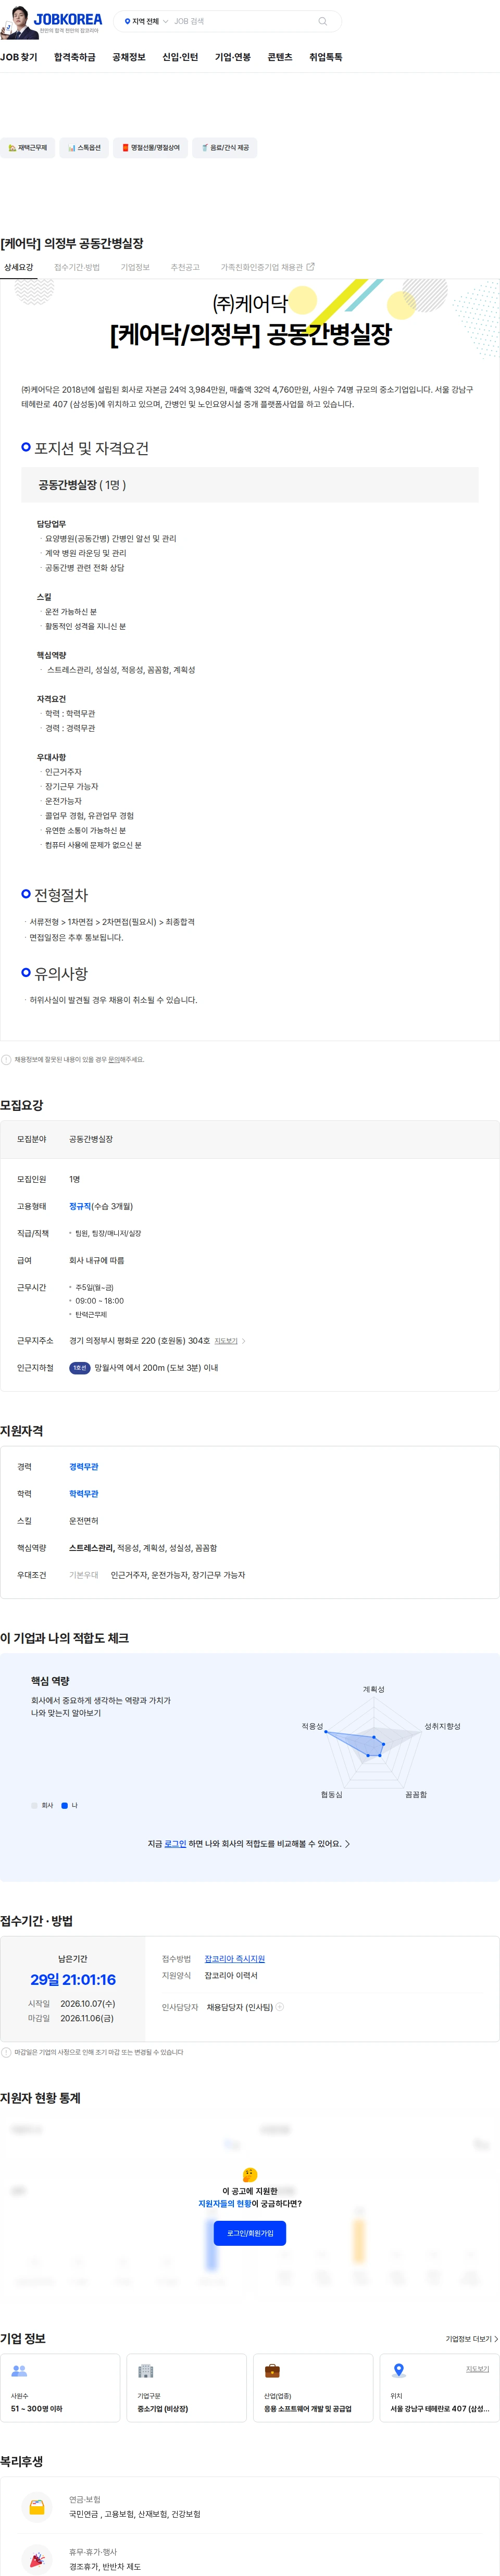Click the 양일사역 에서 200m text
The height and width of the screenshot is (2576, 500).
click(156, 1368)
